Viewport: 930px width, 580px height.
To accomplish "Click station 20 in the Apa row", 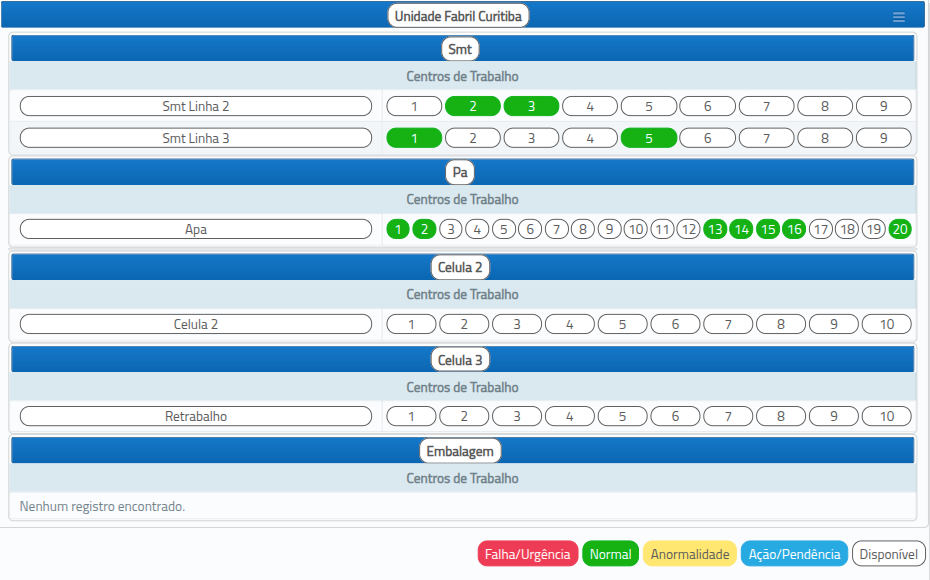I will click(x=899, y=230).
